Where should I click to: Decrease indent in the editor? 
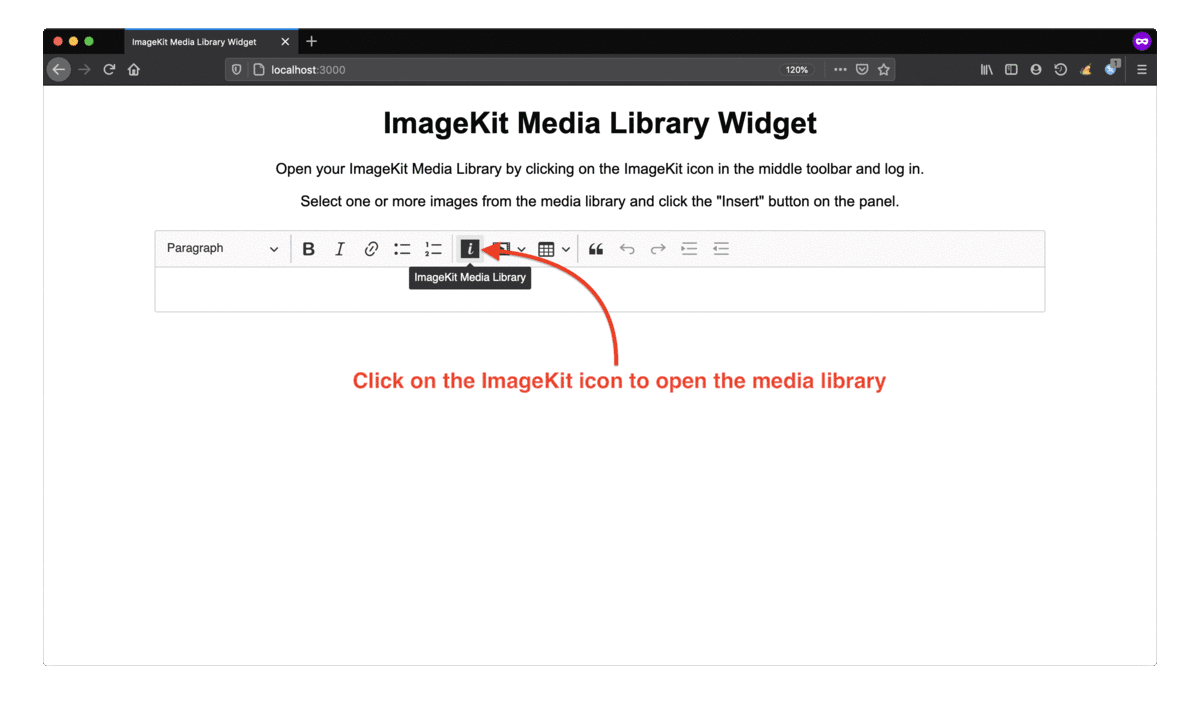coord(721,249)
